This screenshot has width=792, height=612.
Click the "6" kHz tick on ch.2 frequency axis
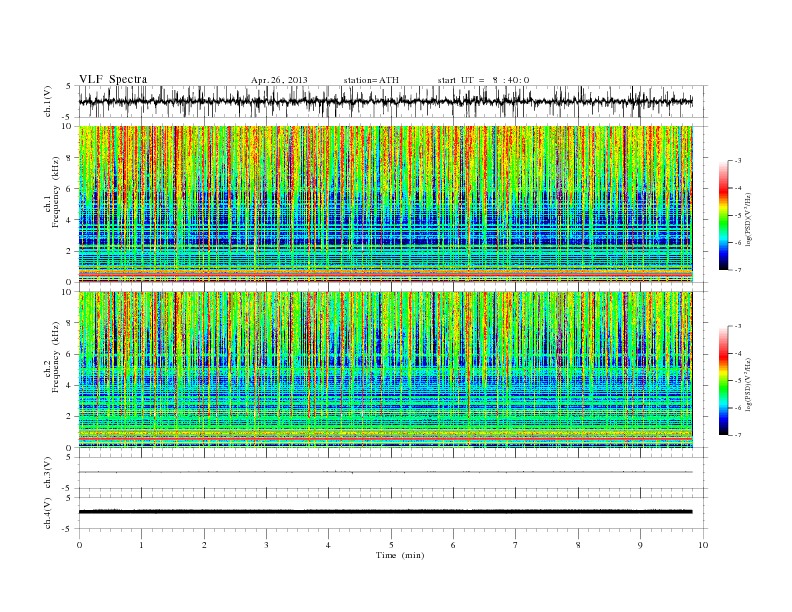pos(70,354)
